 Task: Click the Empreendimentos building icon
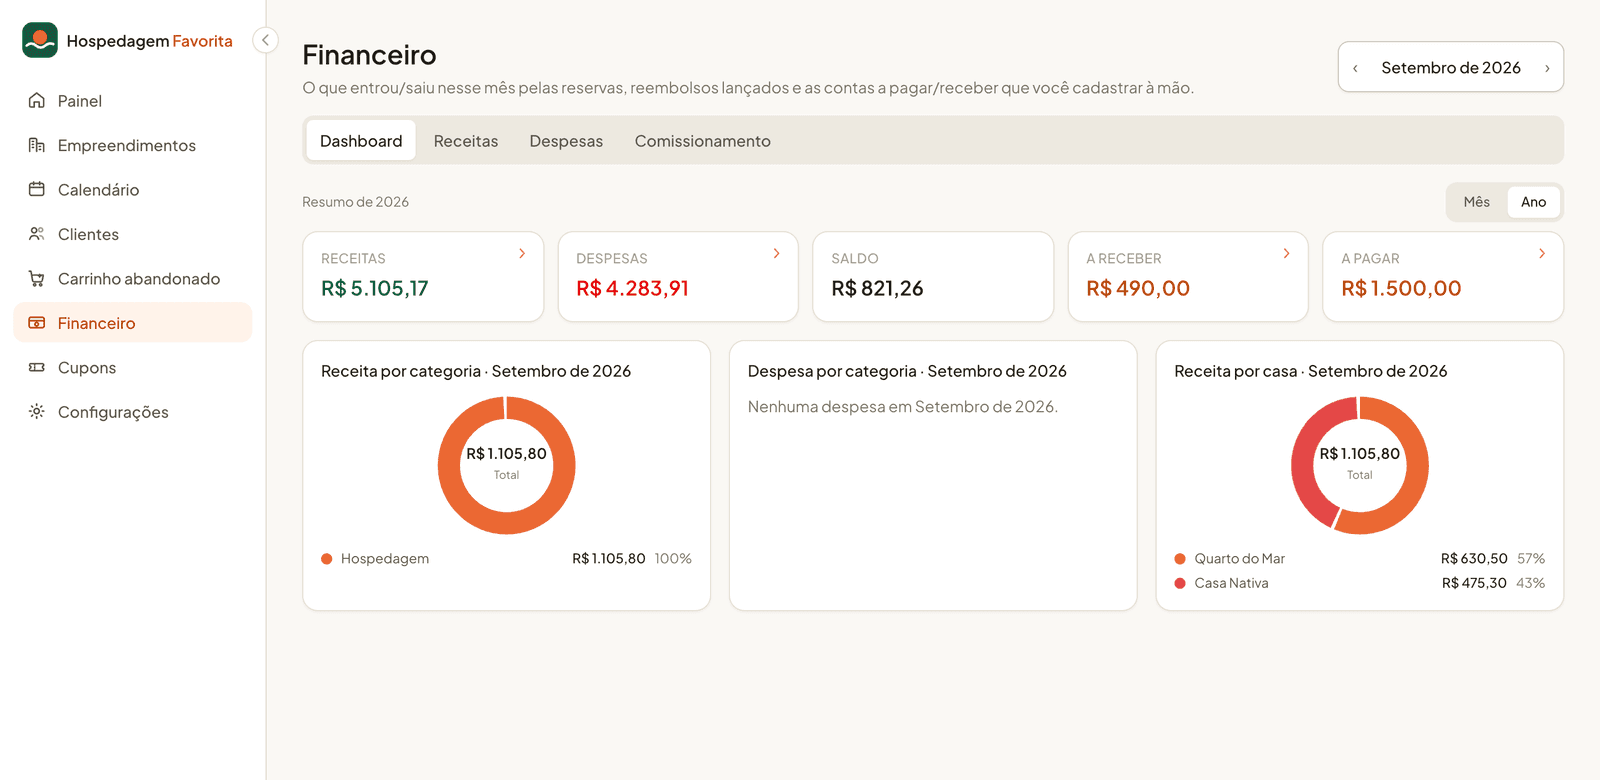(x=37, y=145)
